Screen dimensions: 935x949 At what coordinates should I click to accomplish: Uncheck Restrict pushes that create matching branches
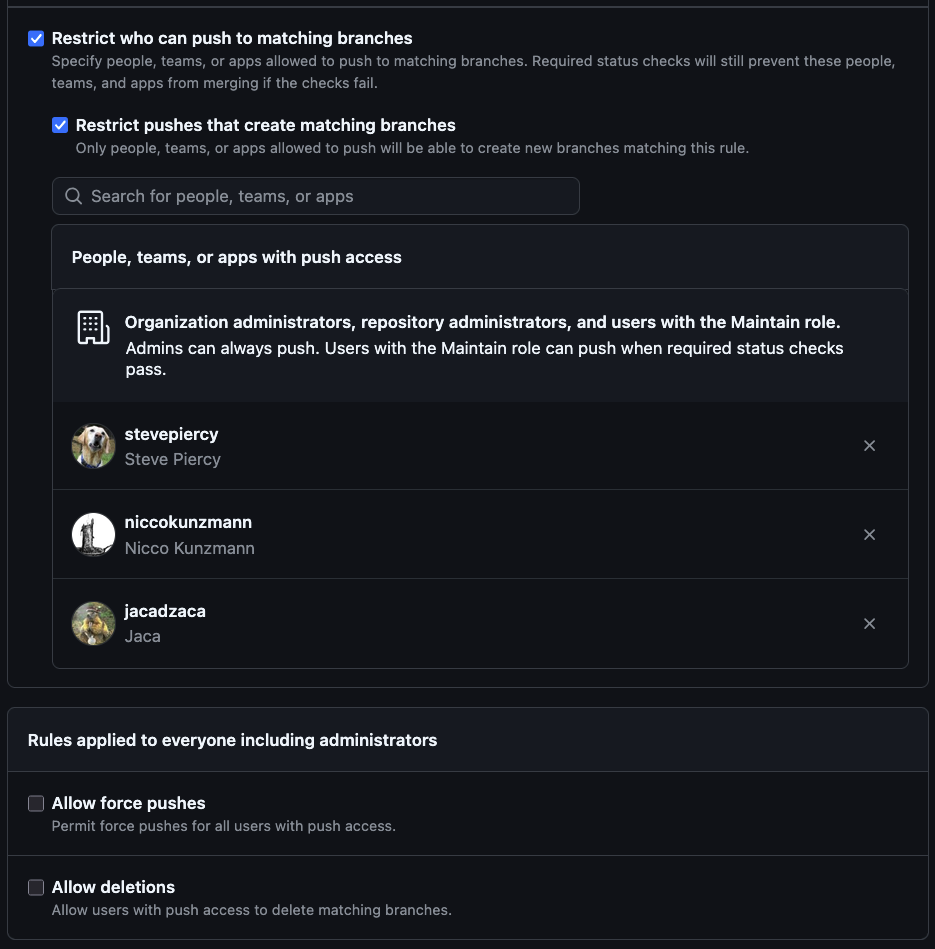point(60,126)
